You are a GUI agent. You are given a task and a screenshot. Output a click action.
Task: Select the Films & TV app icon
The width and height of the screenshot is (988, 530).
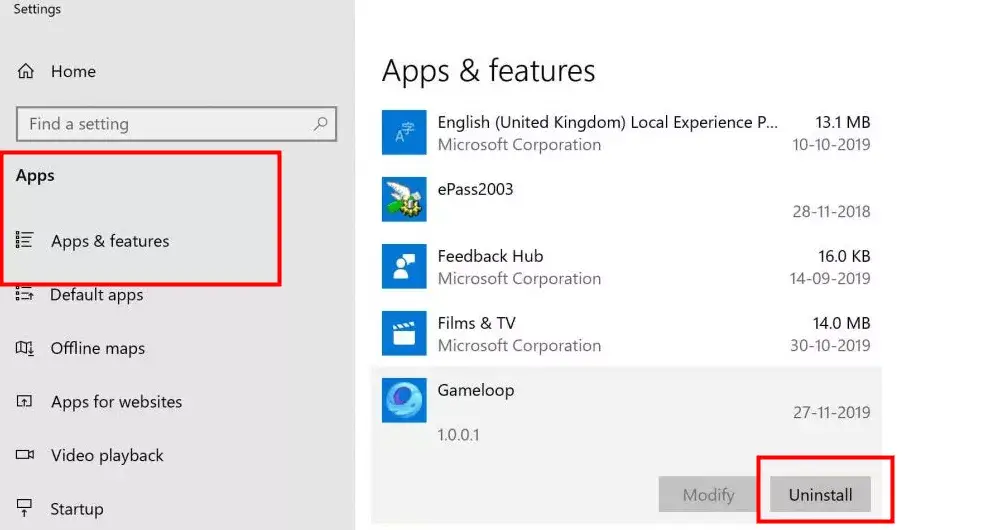coord(404,333)
